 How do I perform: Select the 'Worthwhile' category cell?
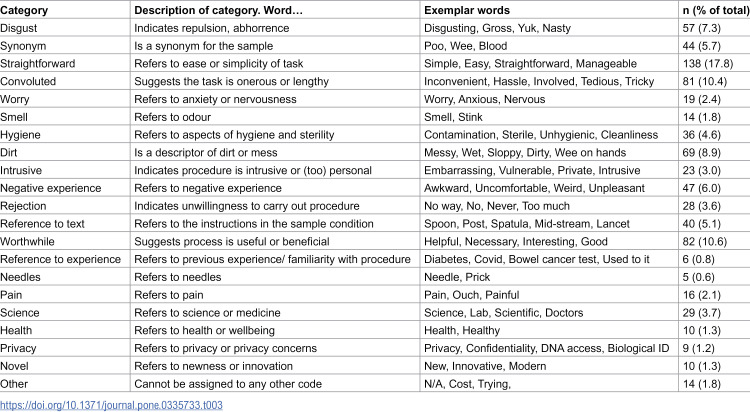(27, 242)
